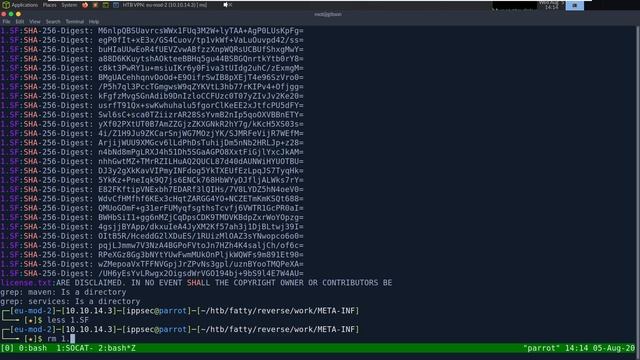Click the green window control button
The height and width of the screenshot is (360, 640).
click(x=11, y=14)
